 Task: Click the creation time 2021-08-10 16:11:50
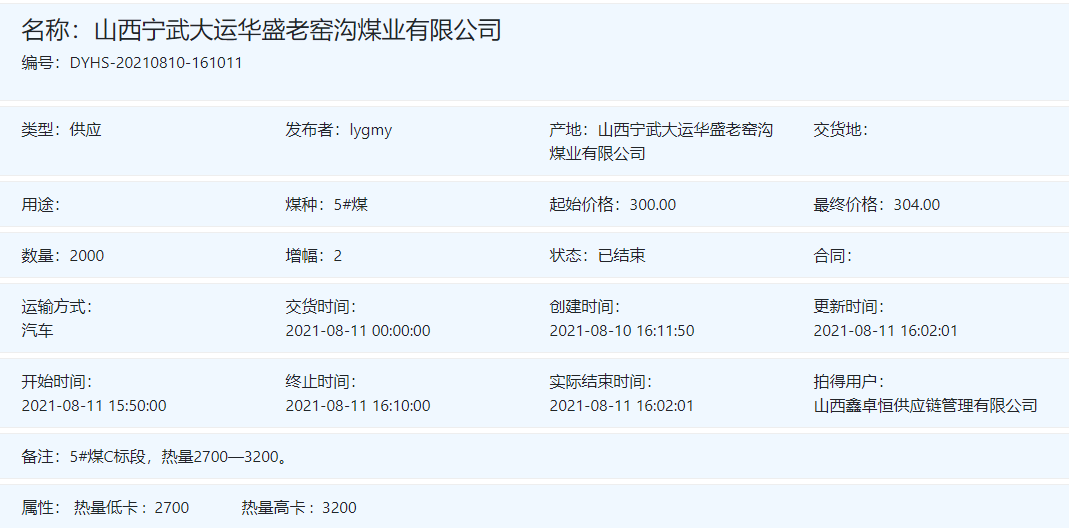pyautogui.click(x=622, y=330)
